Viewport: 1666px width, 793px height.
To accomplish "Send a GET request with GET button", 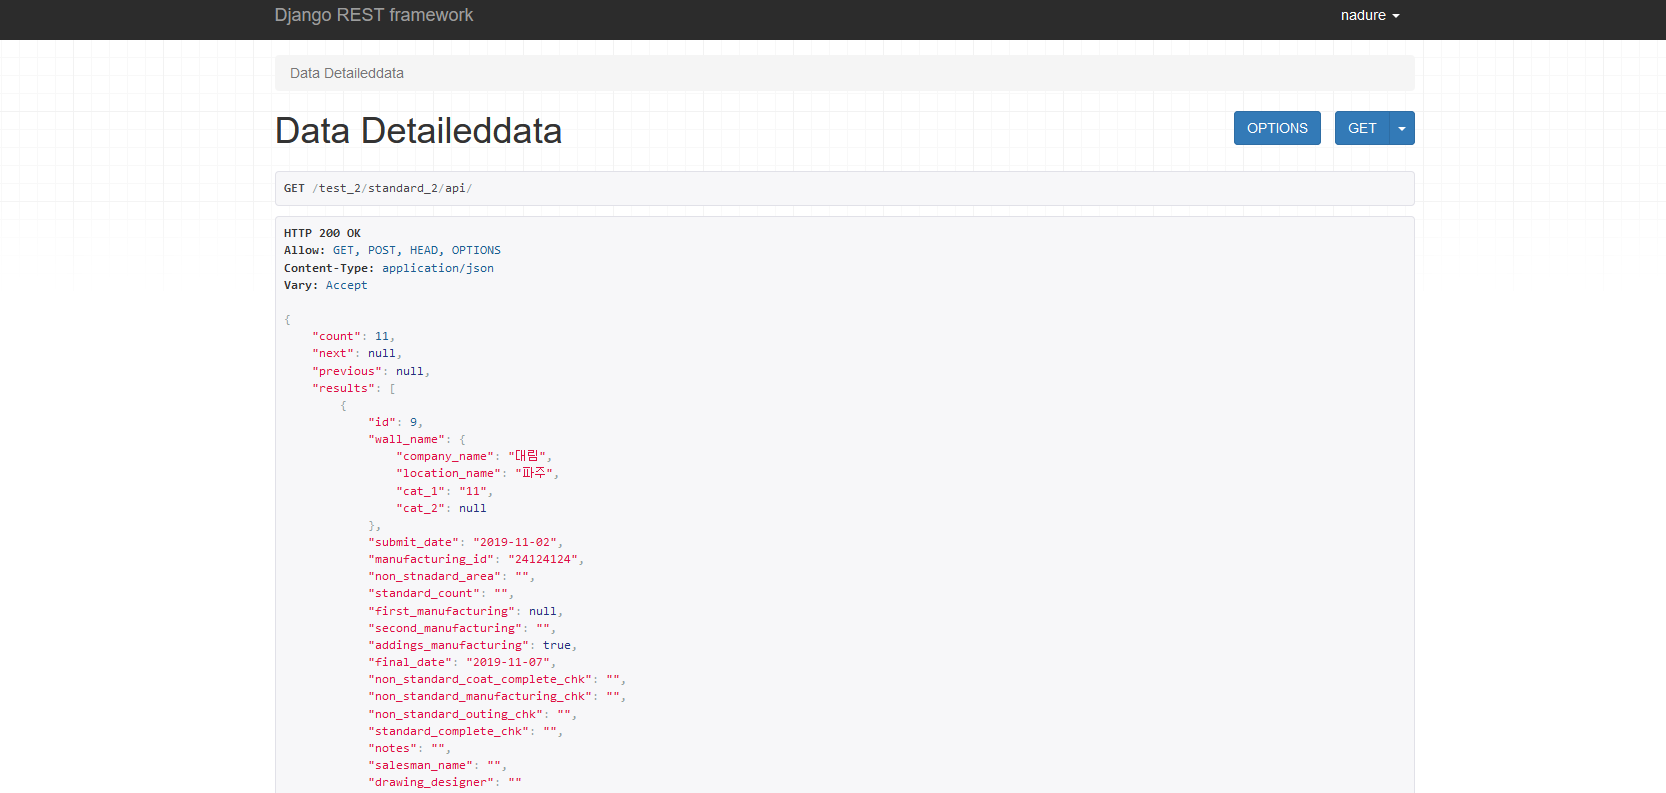I will coord(1362,128).
